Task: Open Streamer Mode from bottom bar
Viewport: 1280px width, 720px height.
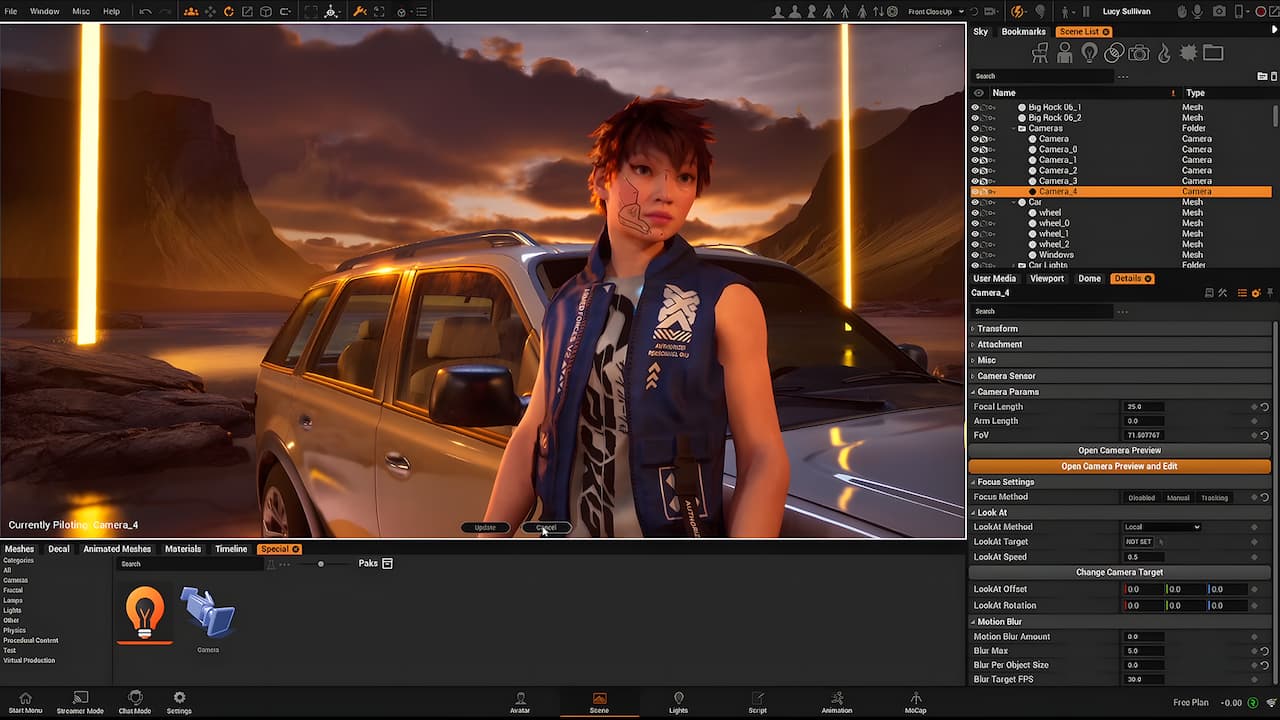Action: pyautogui.click(x=80, y=703)
